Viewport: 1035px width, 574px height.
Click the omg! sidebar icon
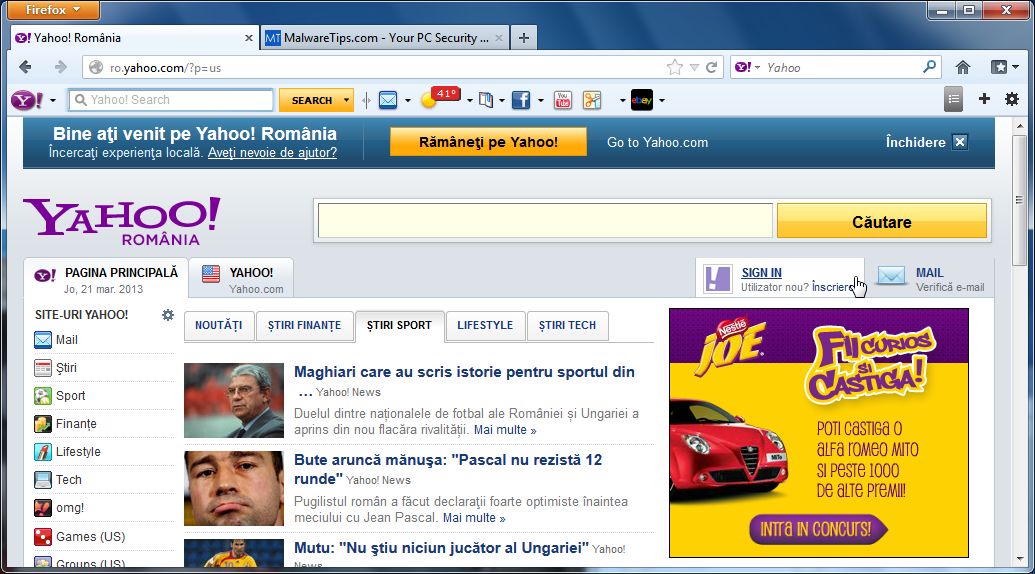pos(43,508)
